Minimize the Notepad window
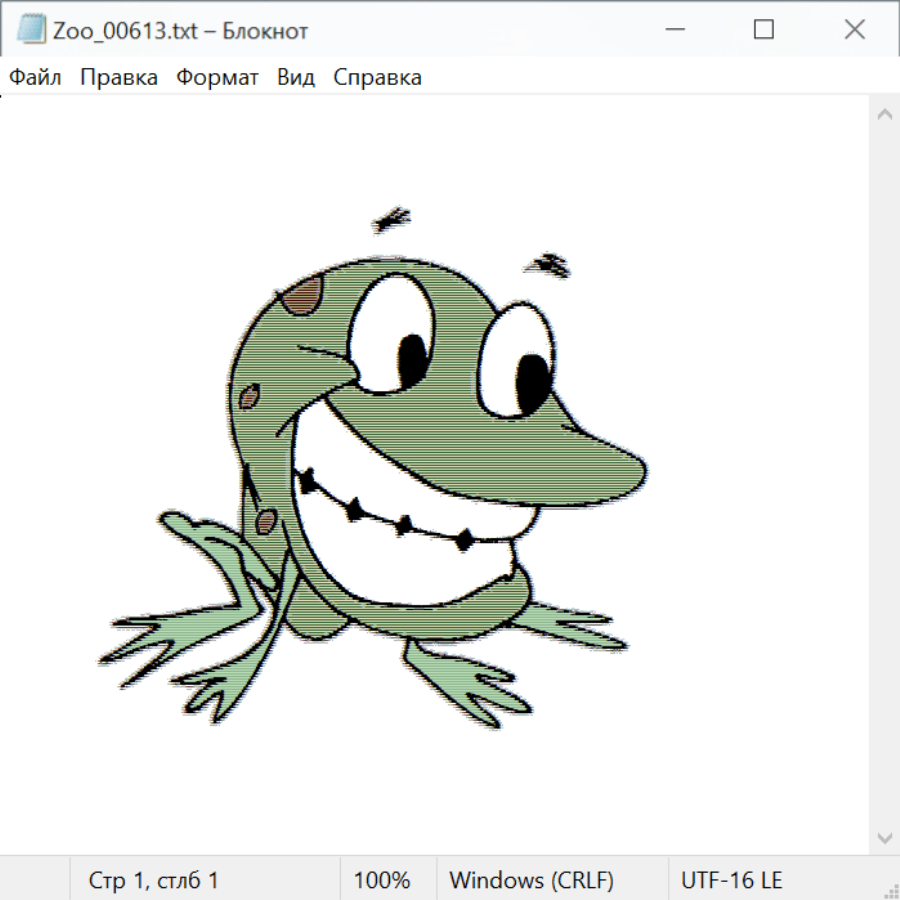Screen dimensions: 900x900 (x=673, y=30)
